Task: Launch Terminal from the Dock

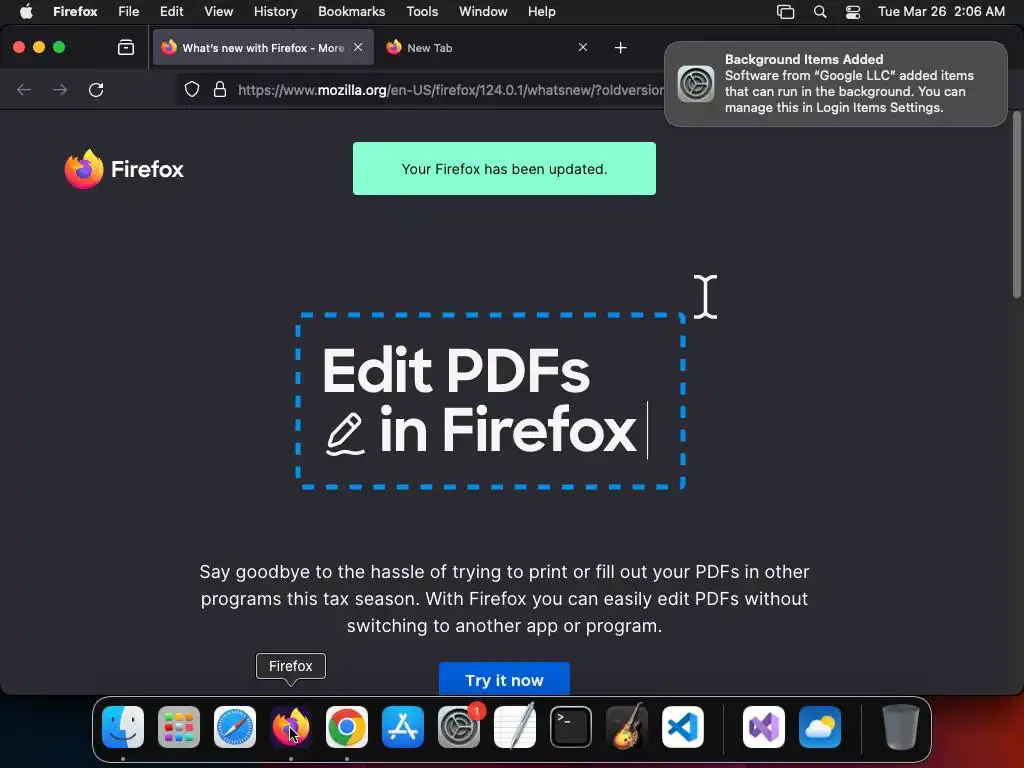Action: pyautogui.click(x=571, y=727)
